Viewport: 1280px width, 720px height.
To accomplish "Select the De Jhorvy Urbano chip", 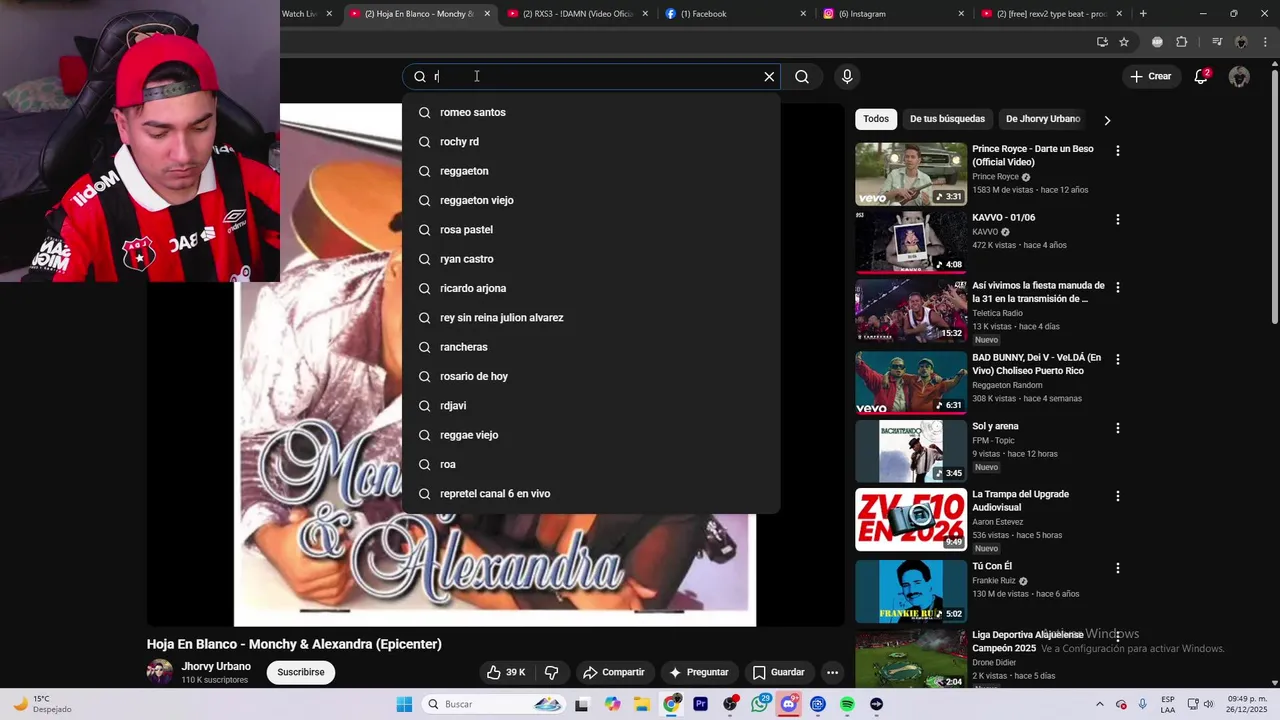I will (x=1043, y=119).
